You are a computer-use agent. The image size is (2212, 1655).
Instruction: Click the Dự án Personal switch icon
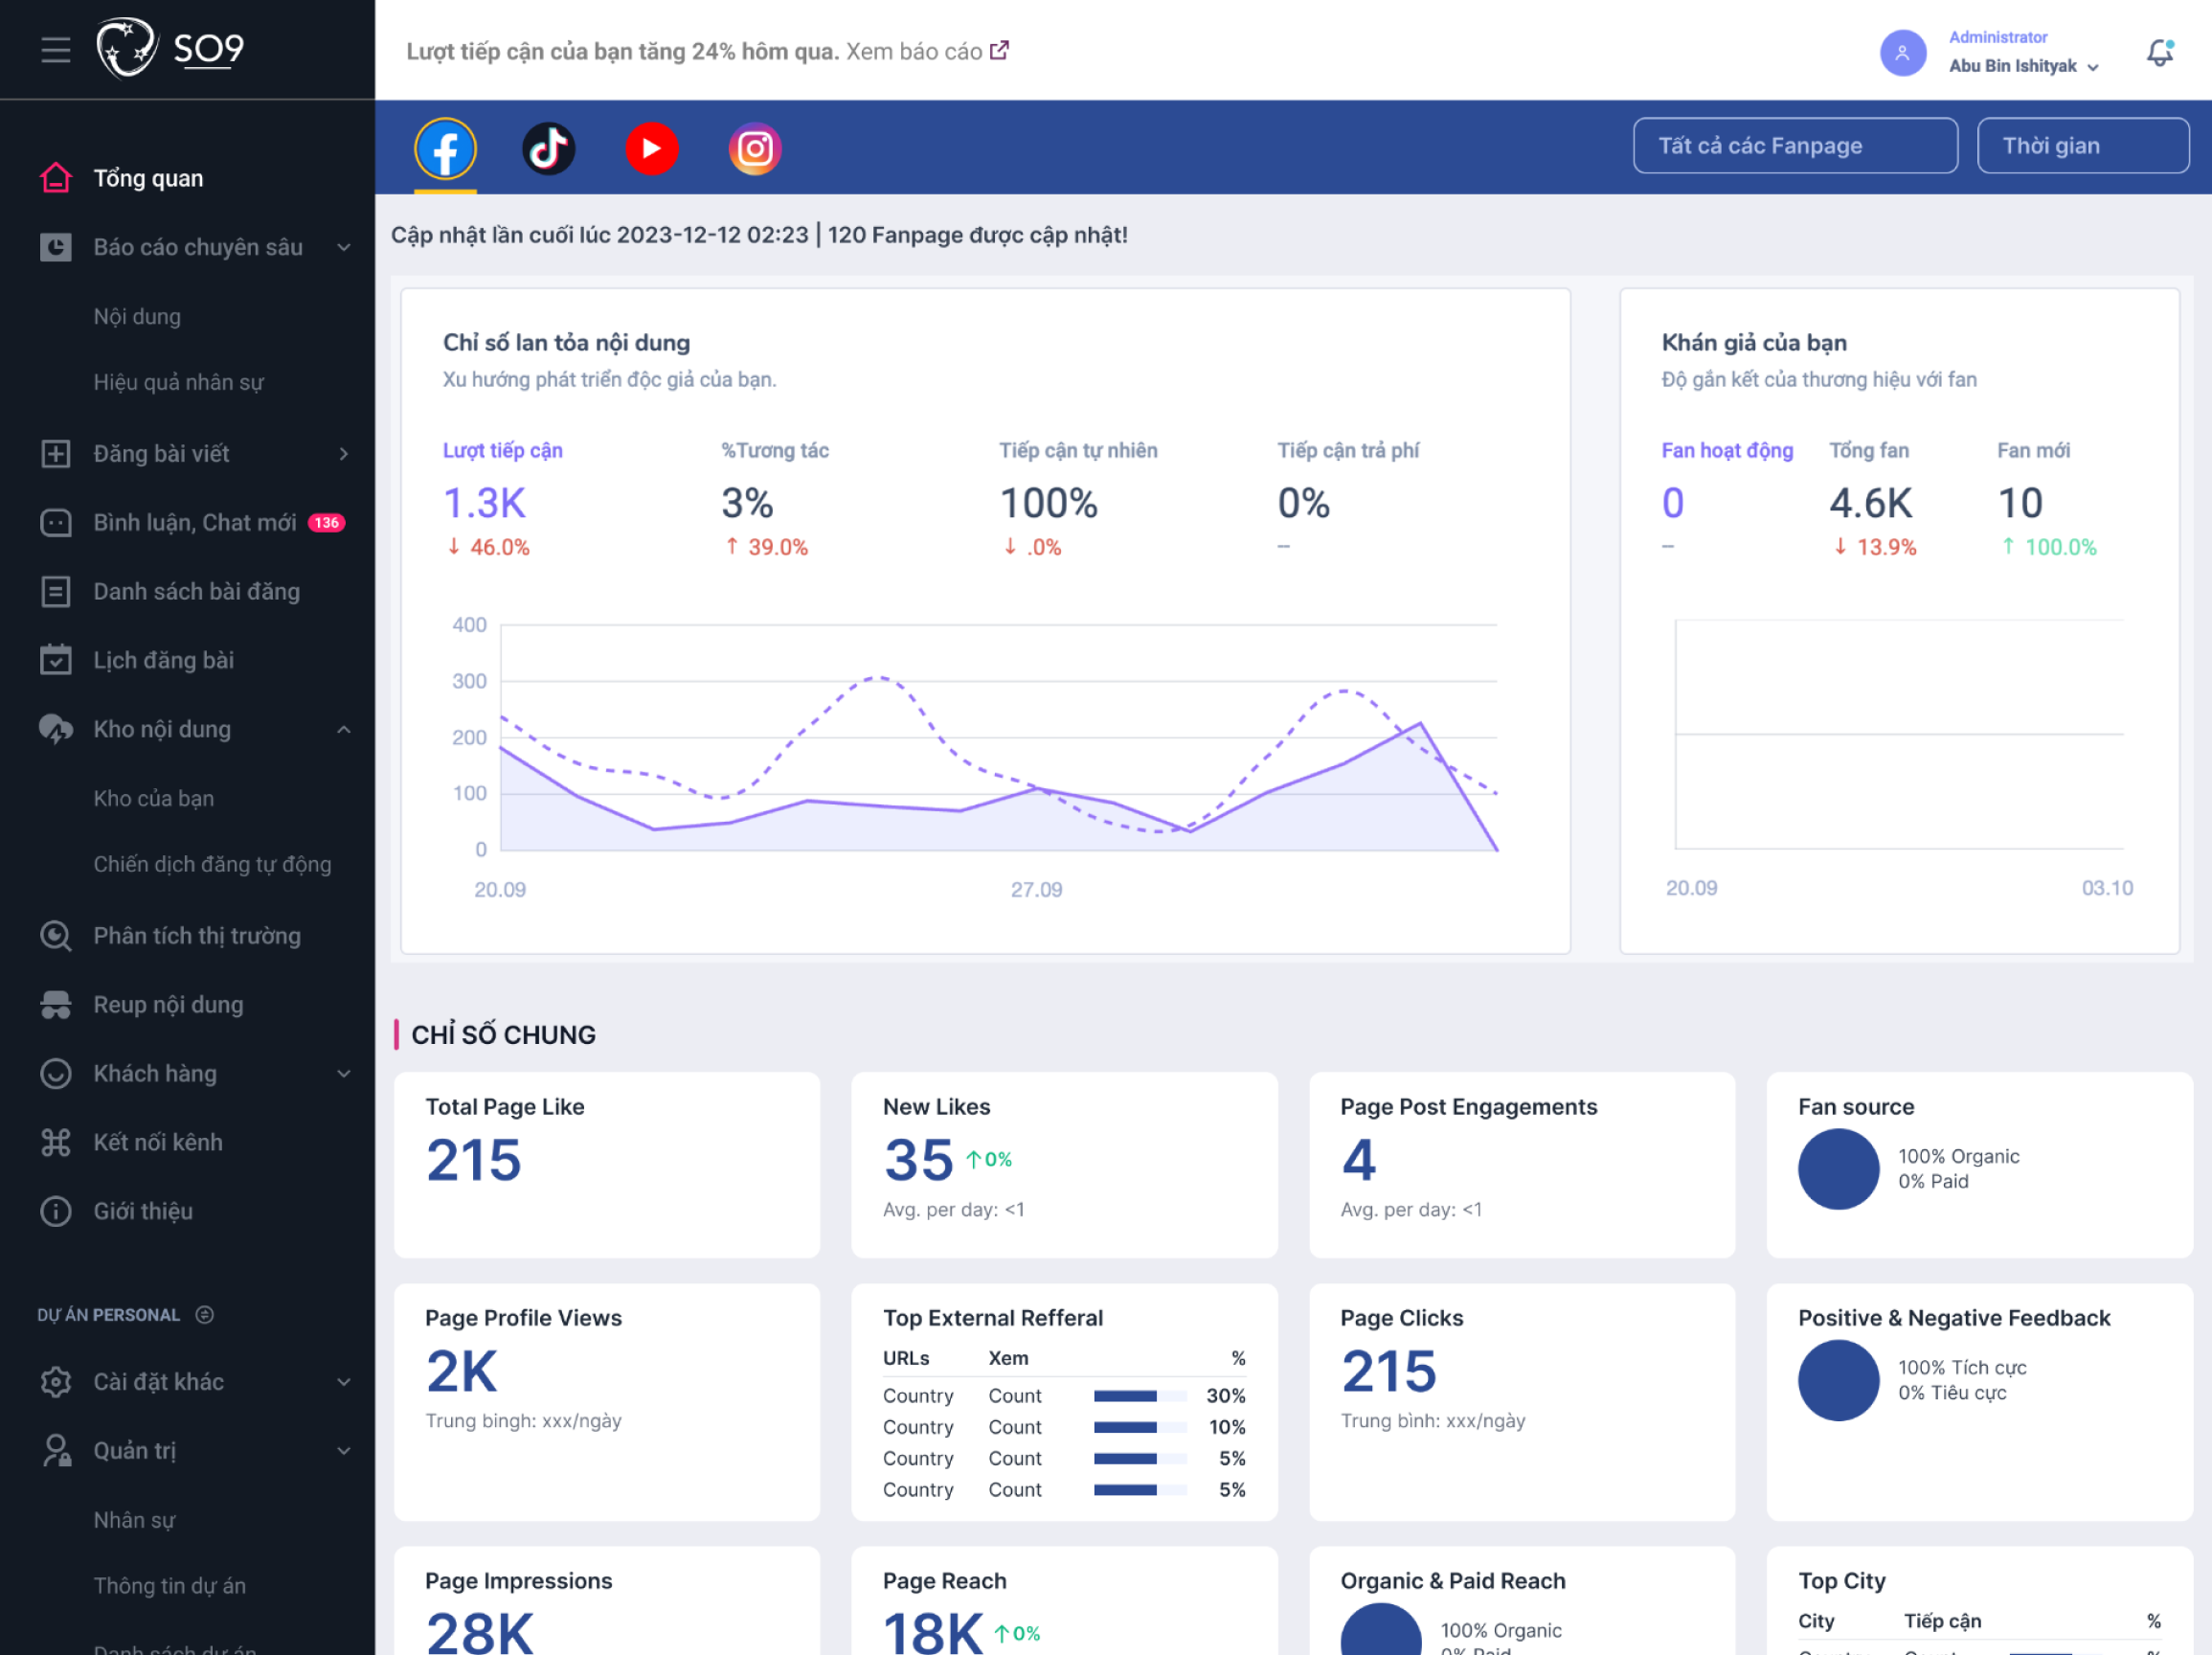tap(205, 1315)
